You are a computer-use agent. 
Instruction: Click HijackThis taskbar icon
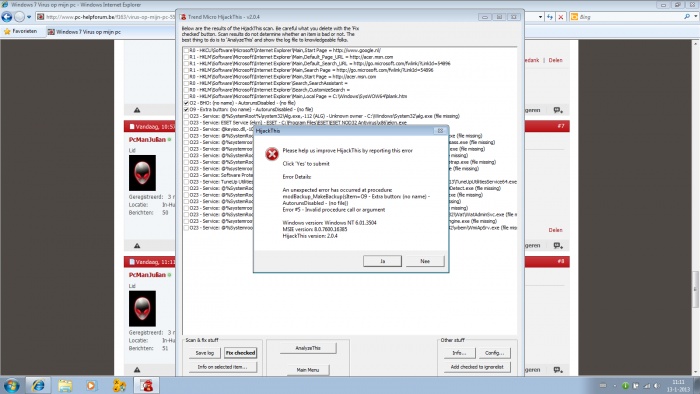[x=146, y=385]
